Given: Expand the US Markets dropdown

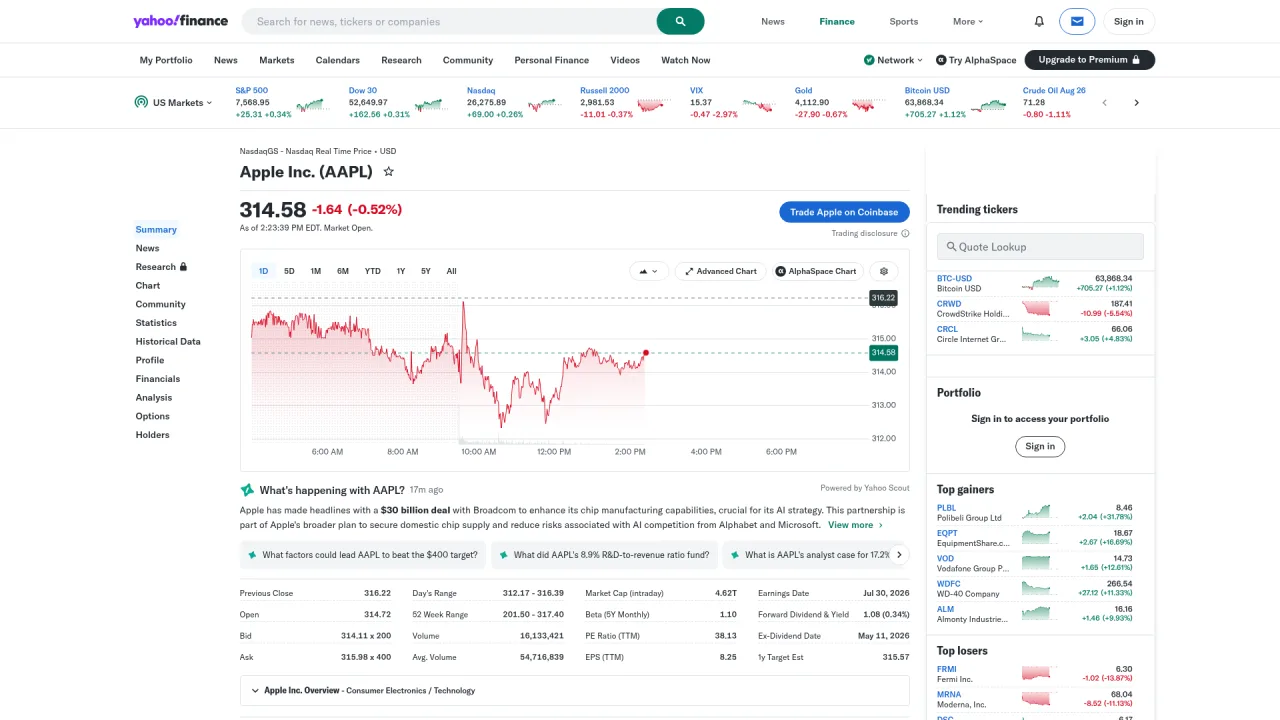Looking at the screenshot, I should tap(173, 103).
